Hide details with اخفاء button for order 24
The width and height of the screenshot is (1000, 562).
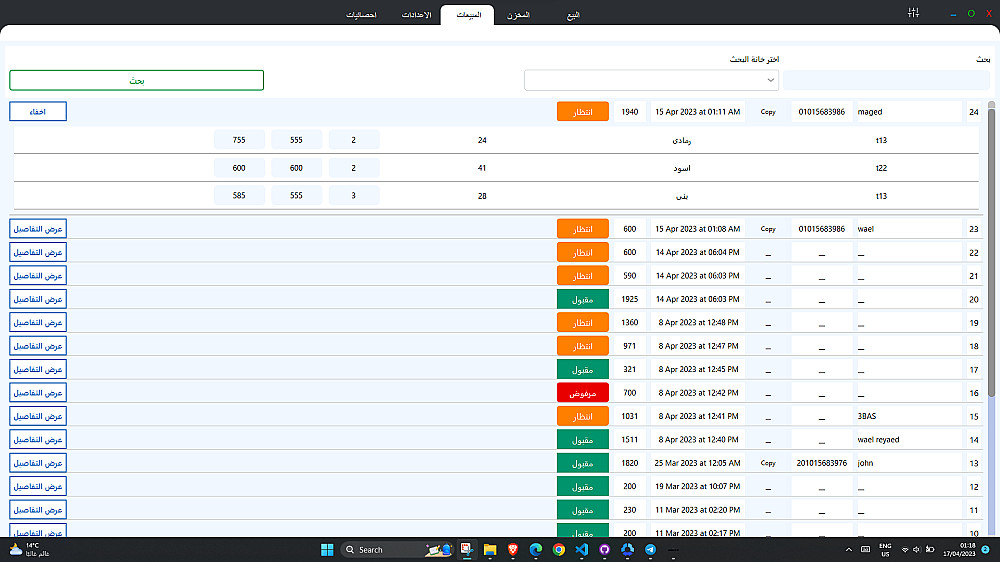38,112
